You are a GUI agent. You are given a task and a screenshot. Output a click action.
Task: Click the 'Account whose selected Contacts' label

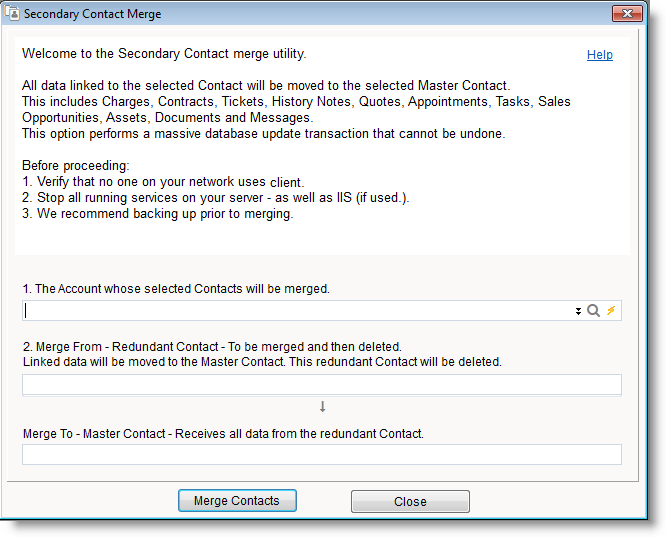(x=176, y=288)
